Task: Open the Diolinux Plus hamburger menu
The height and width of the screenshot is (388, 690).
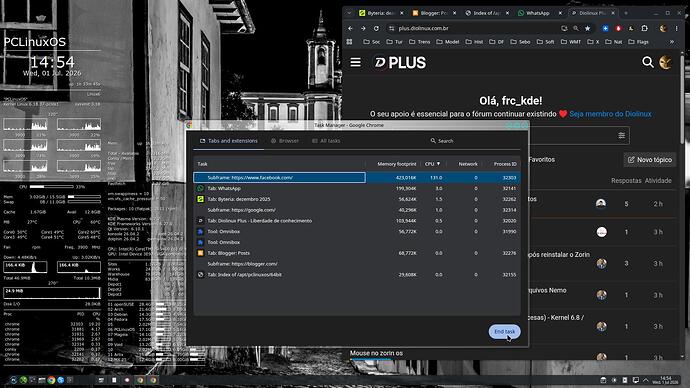Action: 356,62
